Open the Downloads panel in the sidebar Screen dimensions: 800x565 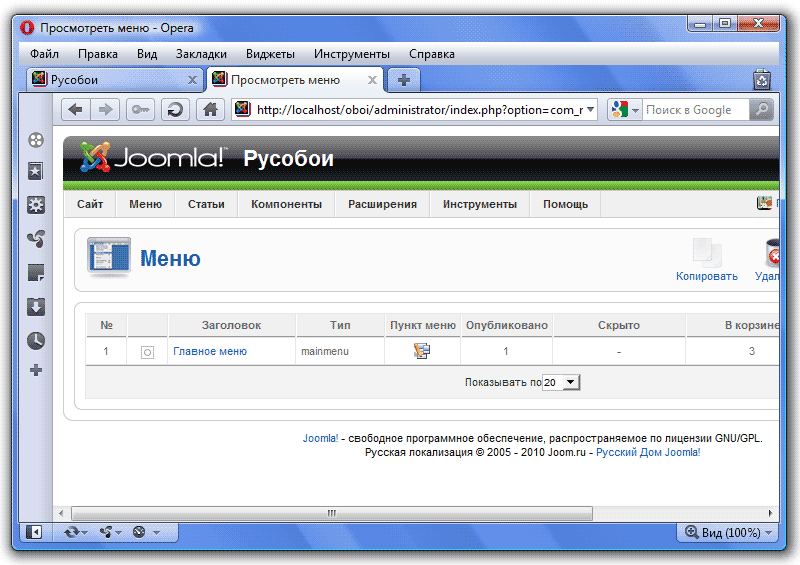click(35, 307)
